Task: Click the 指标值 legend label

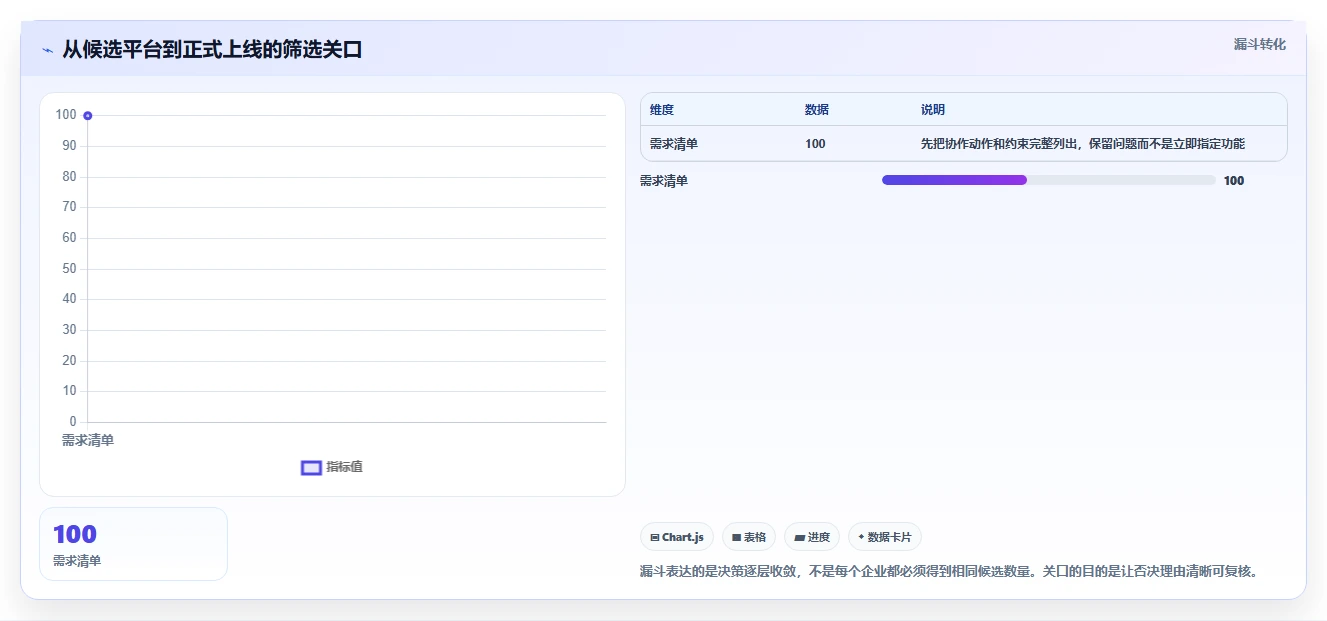Action: click(x=344, y=467)
